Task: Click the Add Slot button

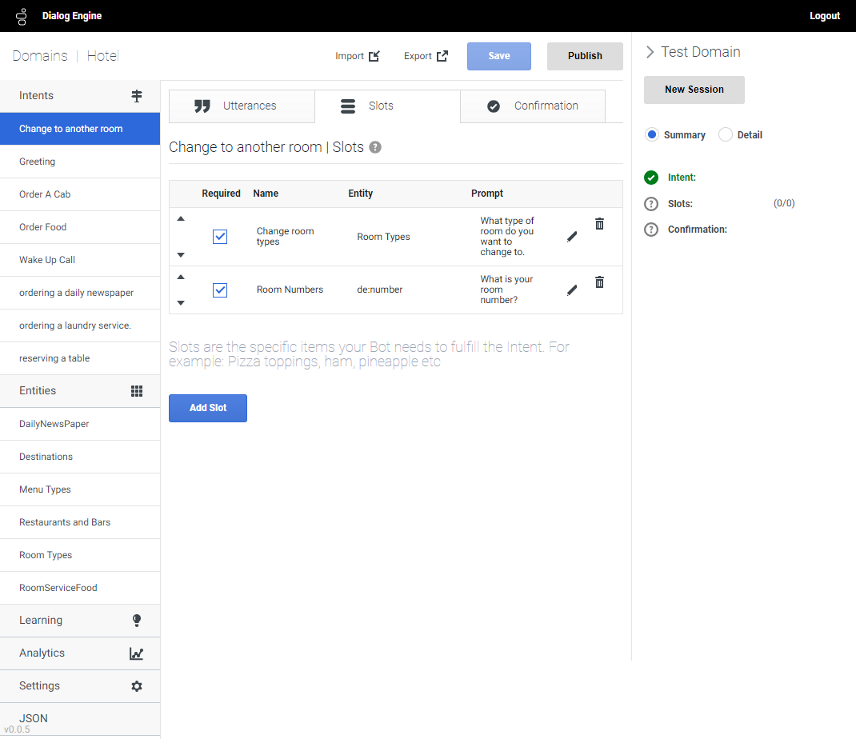Action: [x=207, y=408]
